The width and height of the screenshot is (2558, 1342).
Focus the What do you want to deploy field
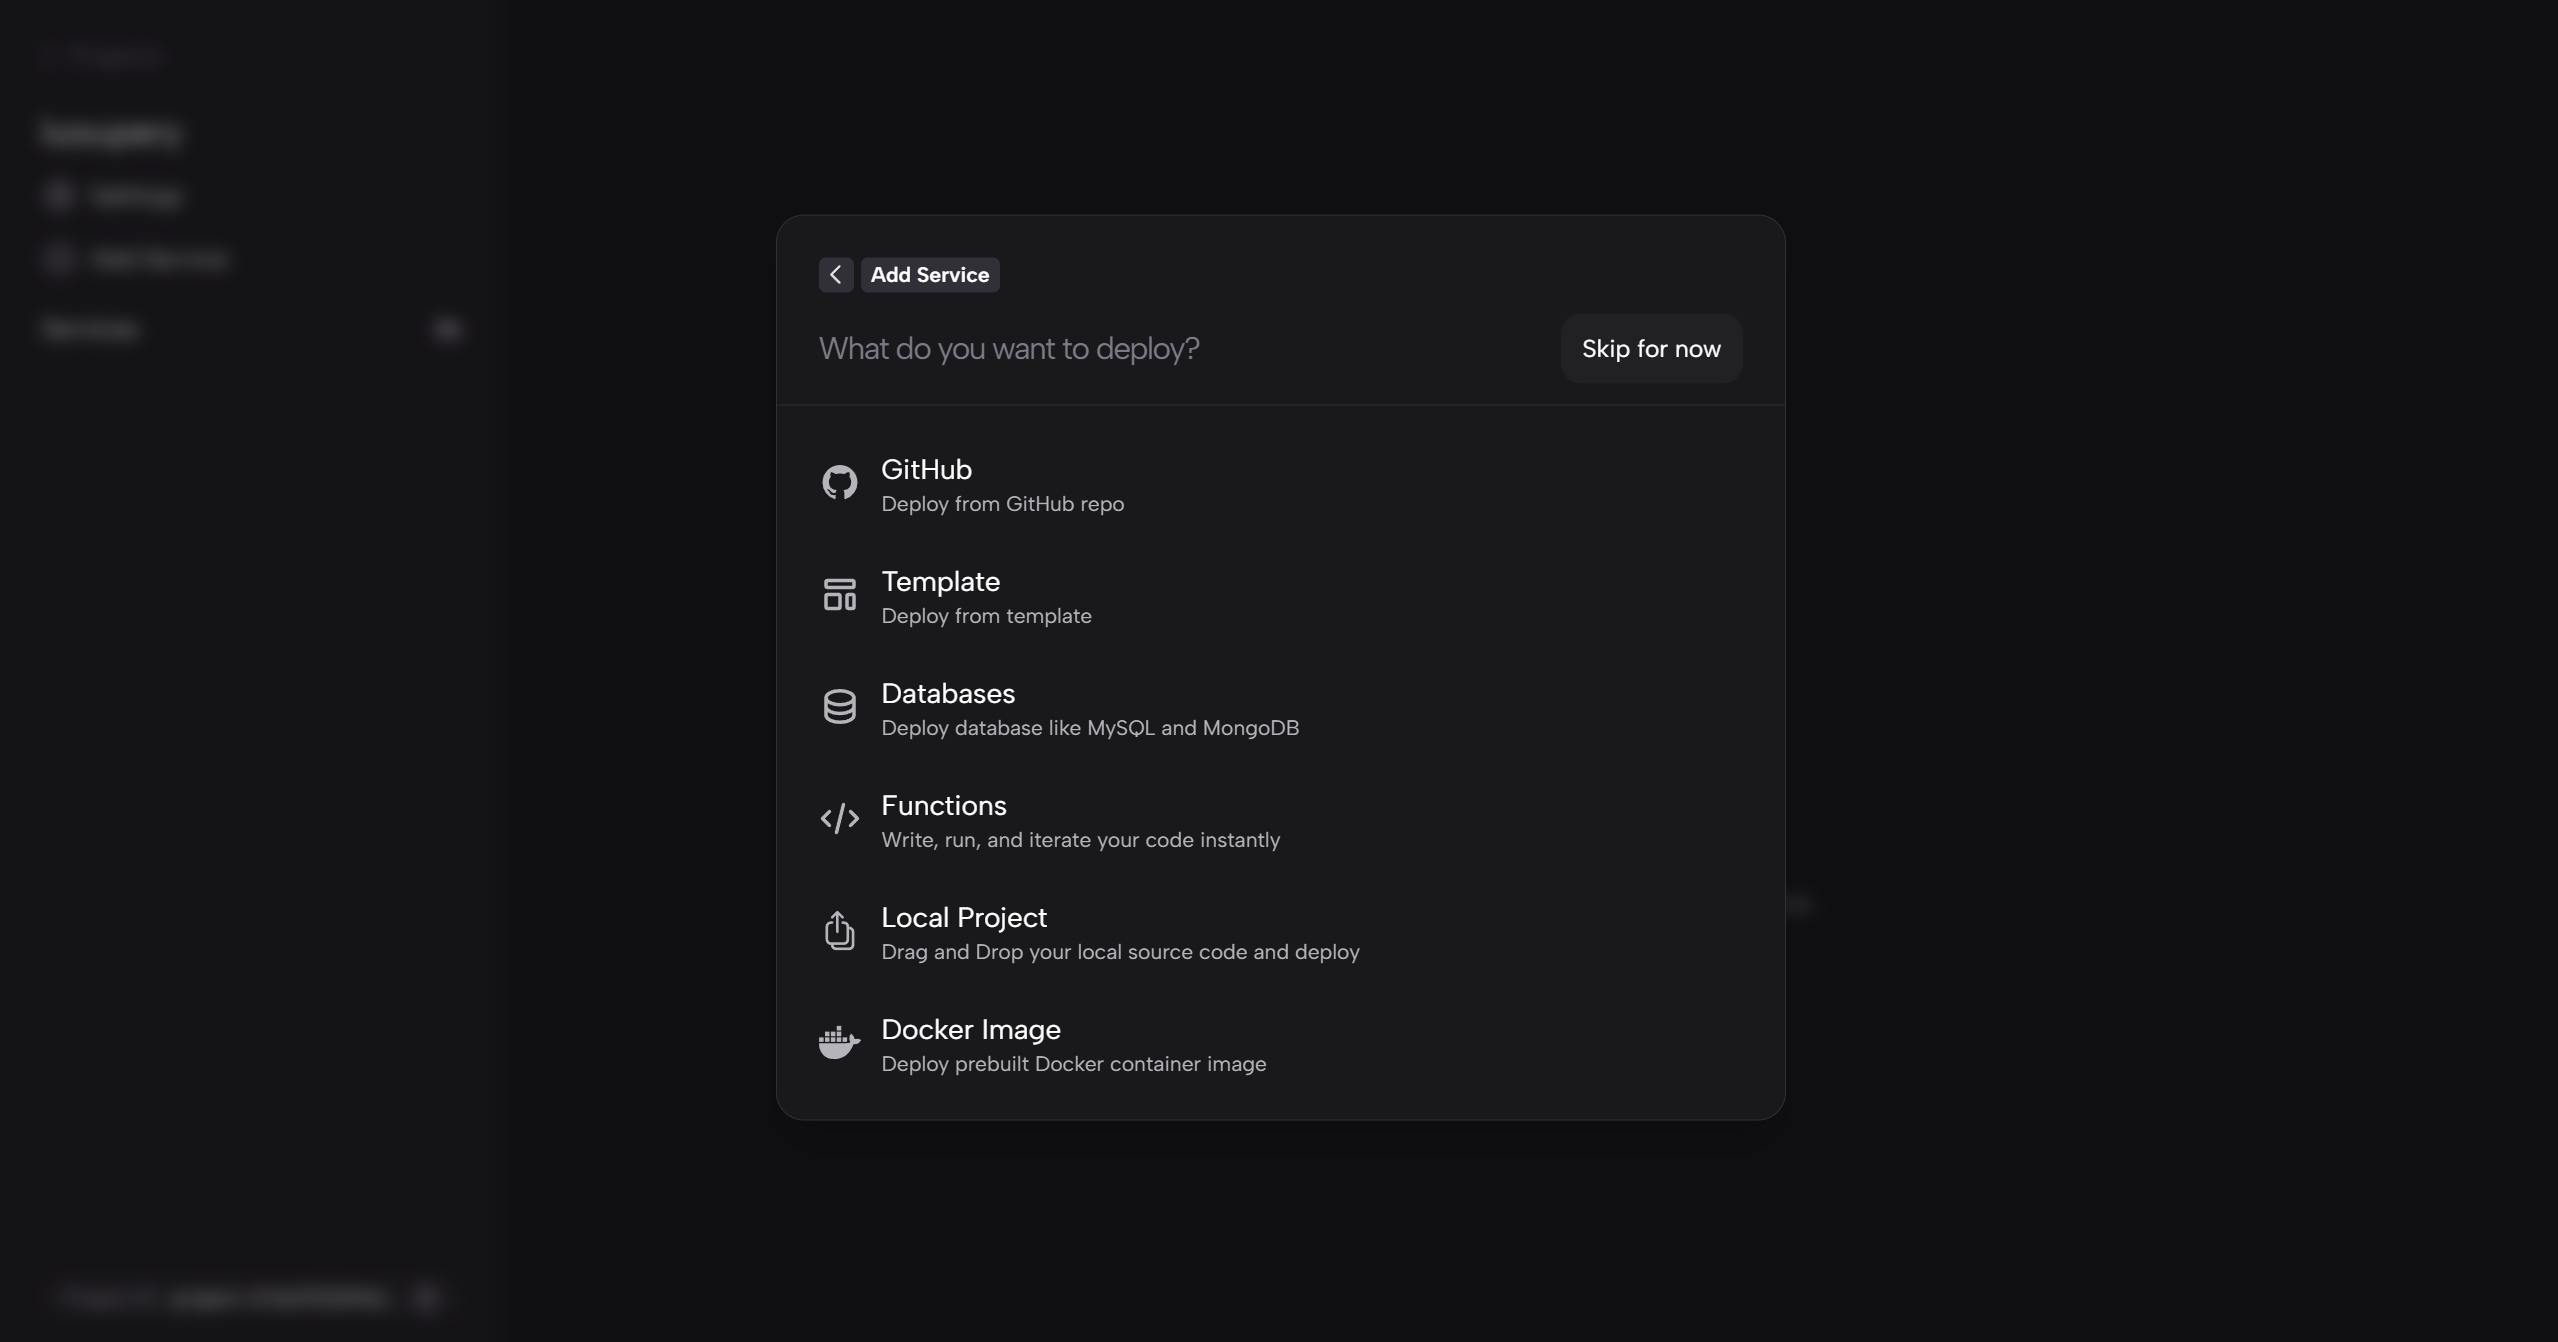point(1100,348)
